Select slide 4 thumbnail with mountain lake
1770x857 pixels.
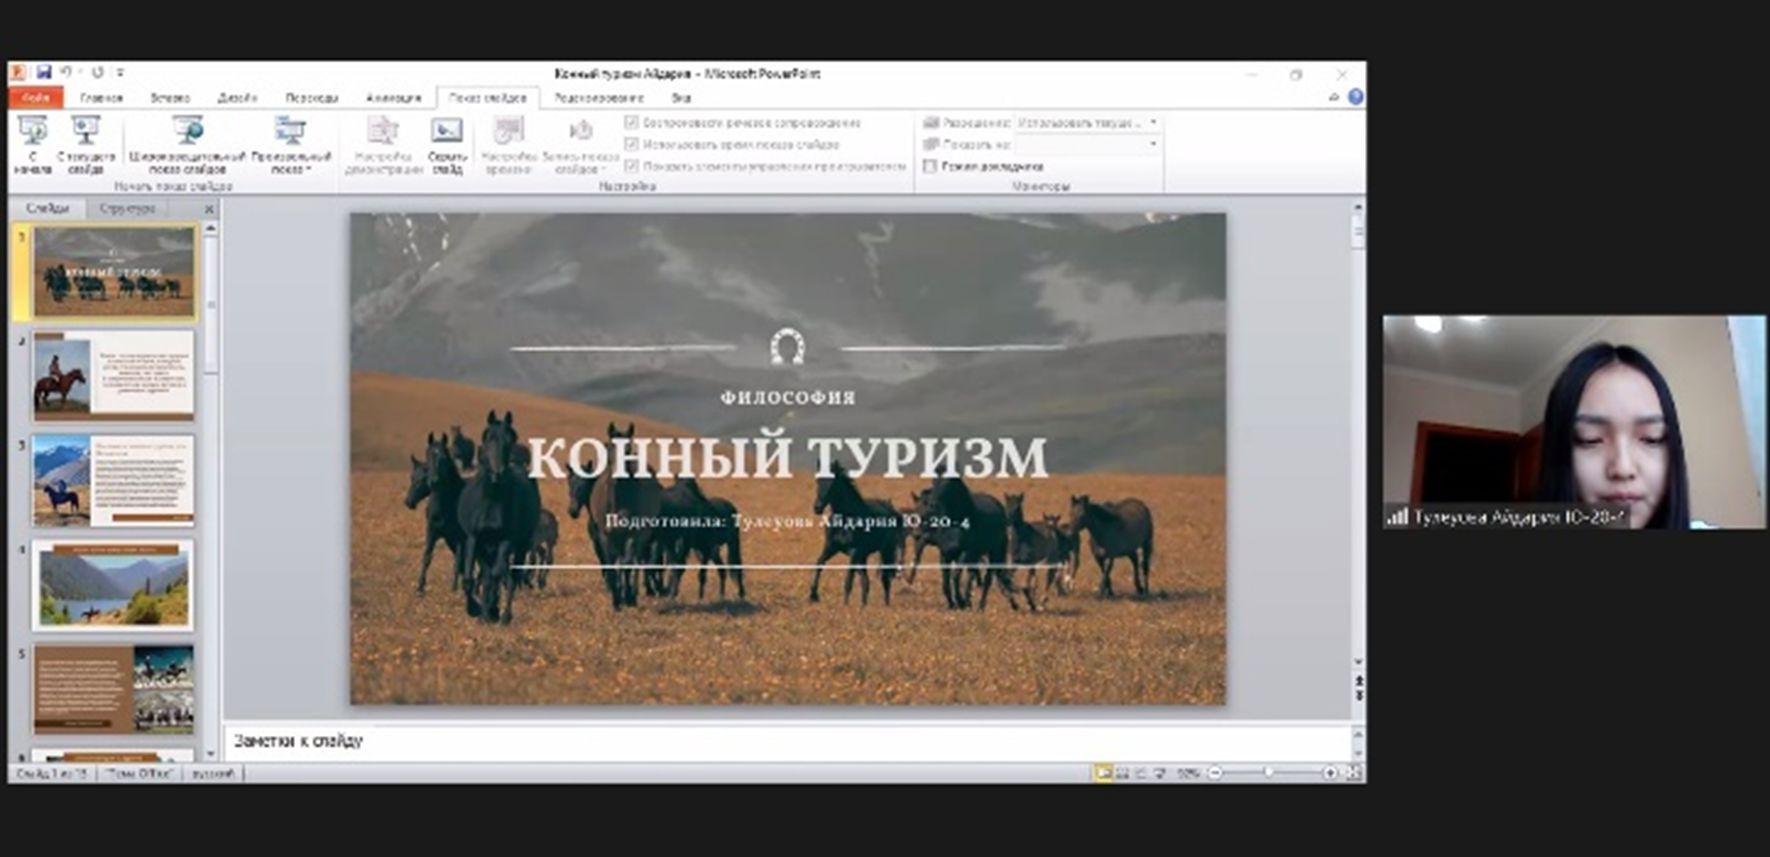tap(113, 585)
